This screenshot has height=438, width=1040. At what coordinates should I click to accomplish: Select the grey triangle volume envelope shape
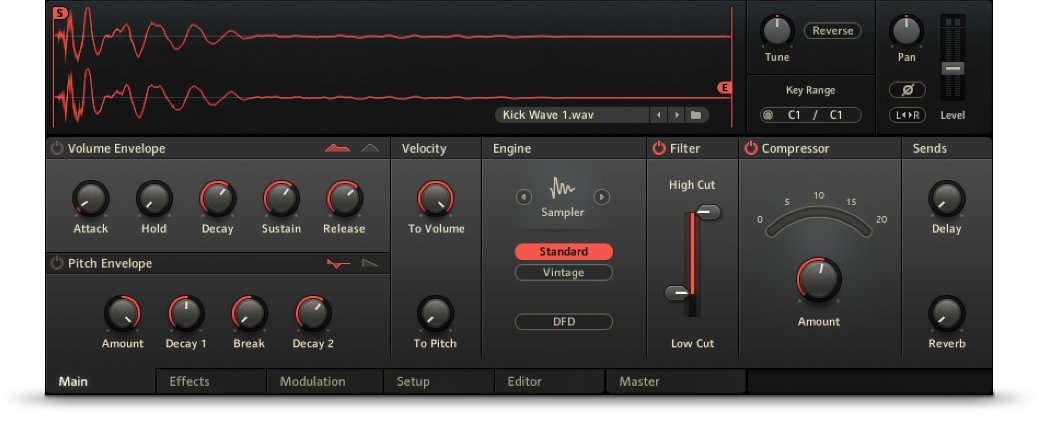coord(370,149)
